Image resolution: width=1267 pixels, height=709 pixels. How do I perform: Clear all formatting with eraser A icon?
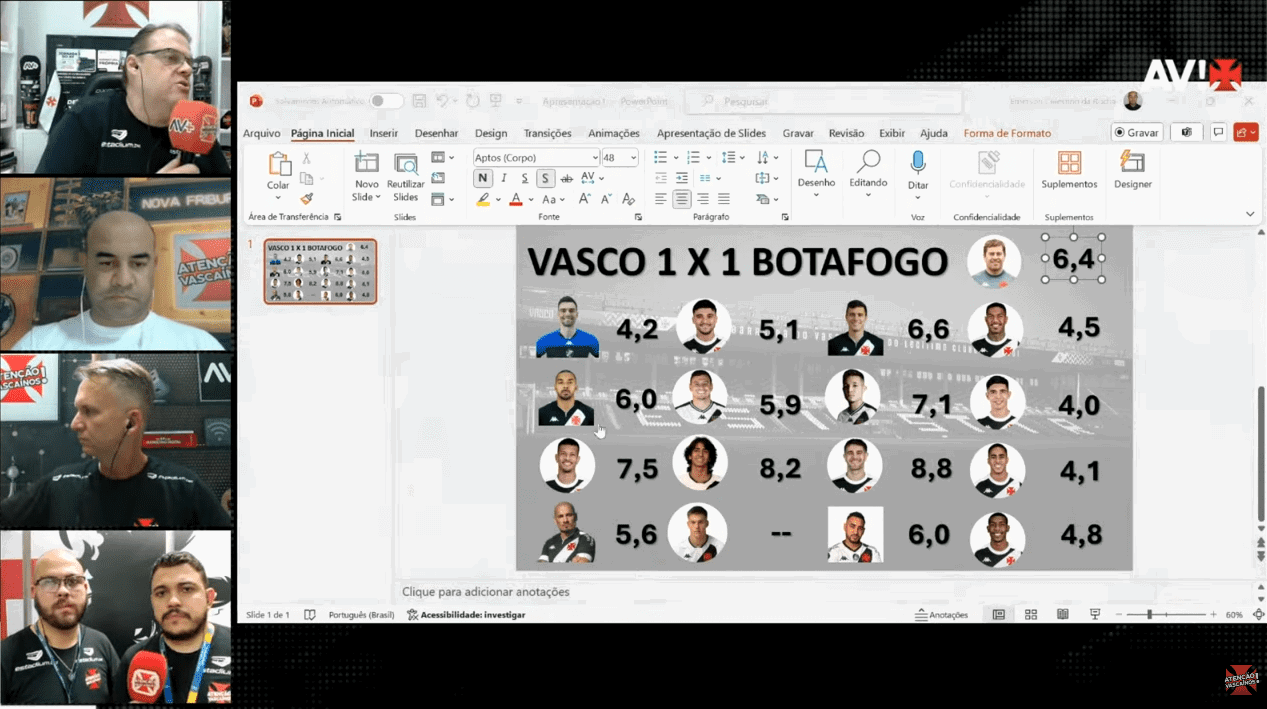pos(628,199)
